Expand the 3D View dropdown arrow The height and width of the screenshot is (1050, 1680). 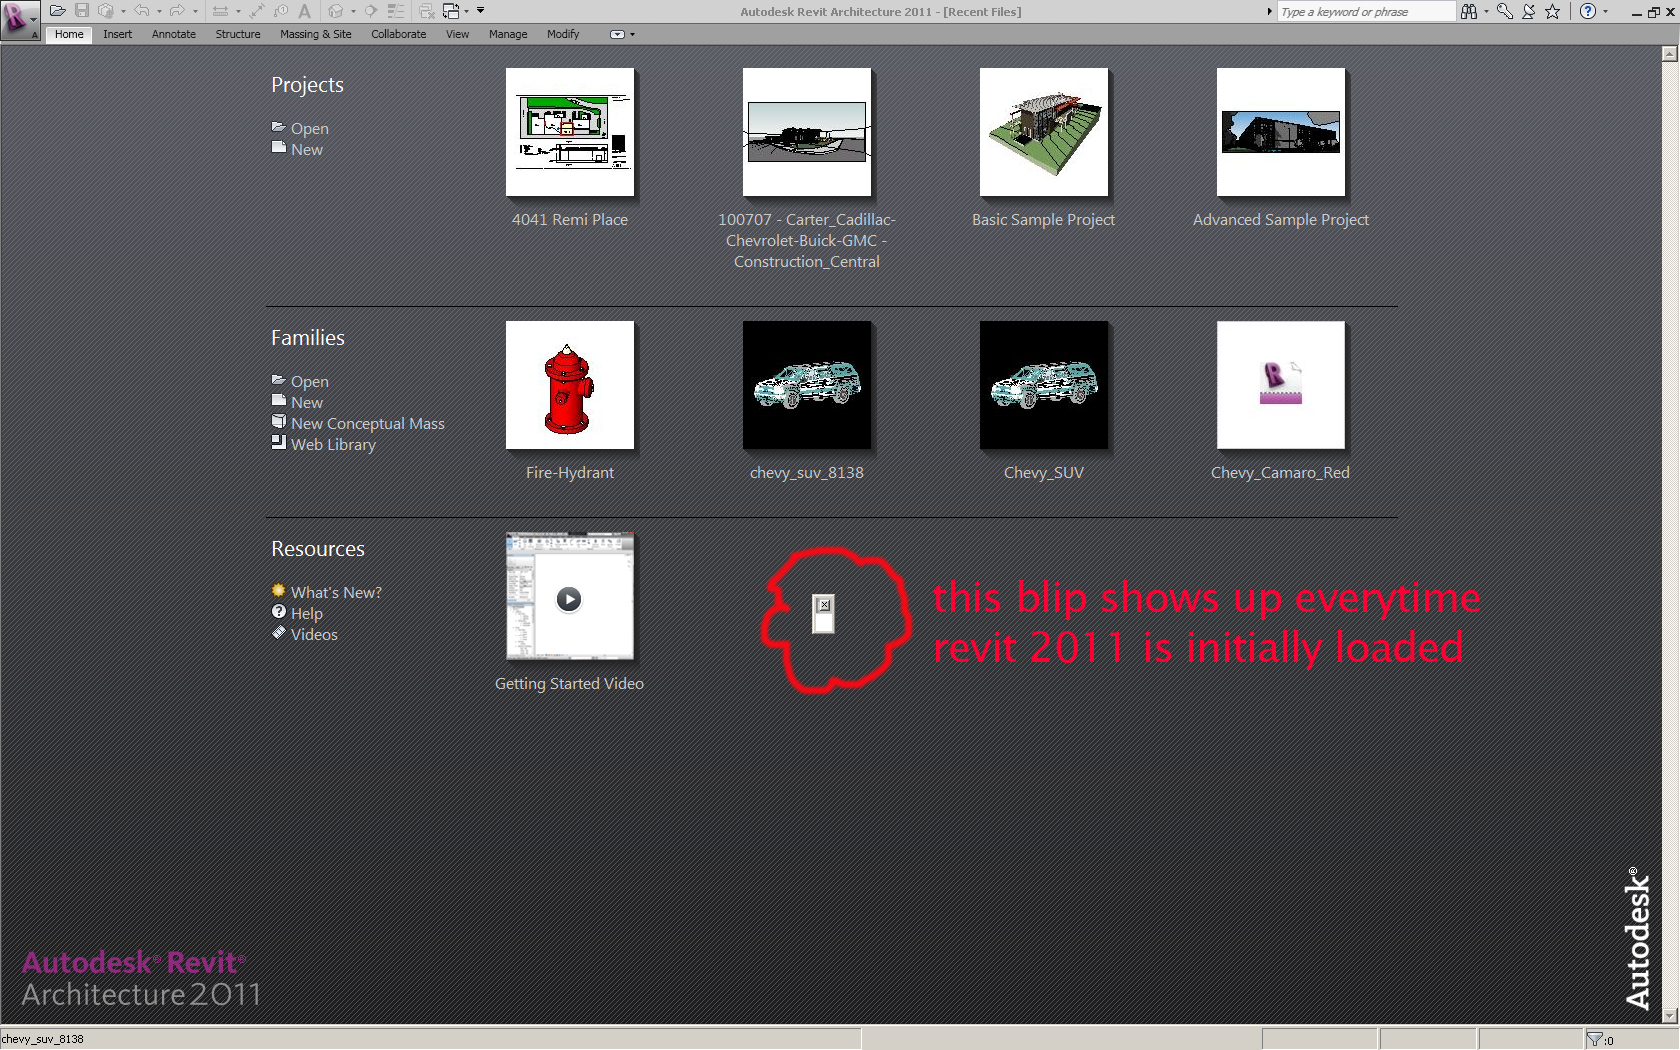point(353,11)
